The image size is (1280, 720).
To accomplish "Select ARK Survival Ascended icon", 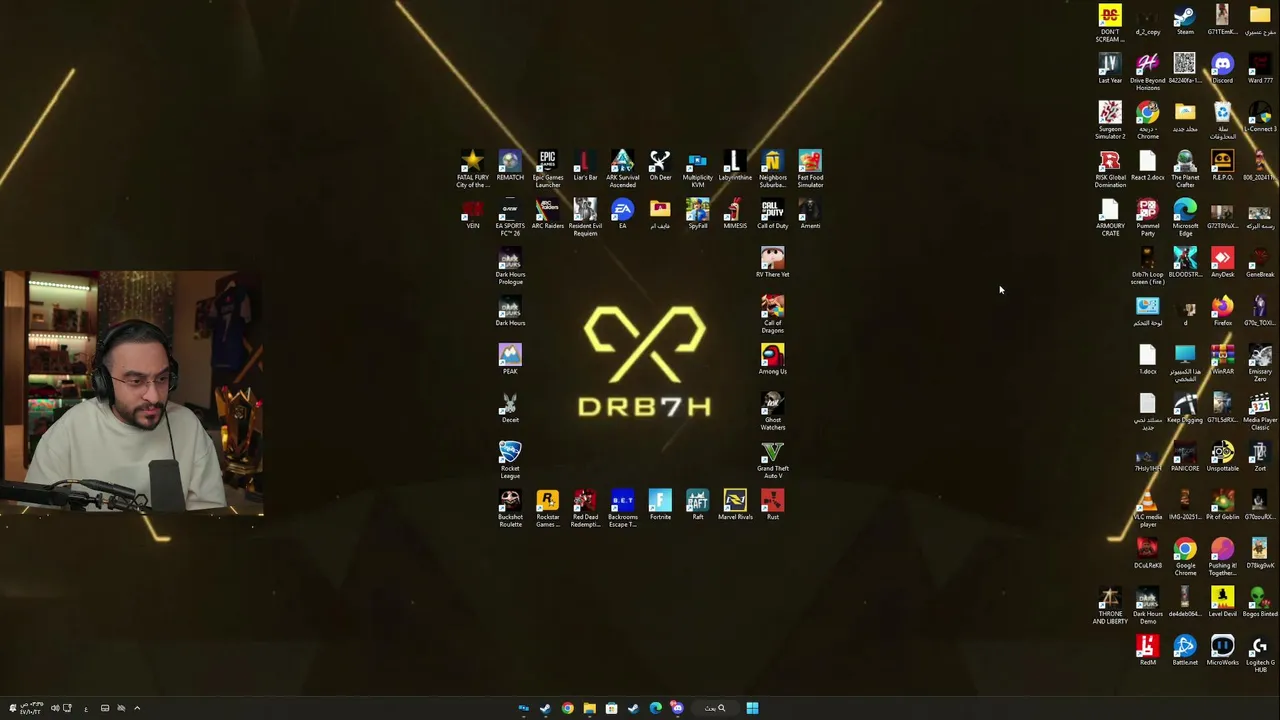I will pyautogui.click(x=622, y=169).
